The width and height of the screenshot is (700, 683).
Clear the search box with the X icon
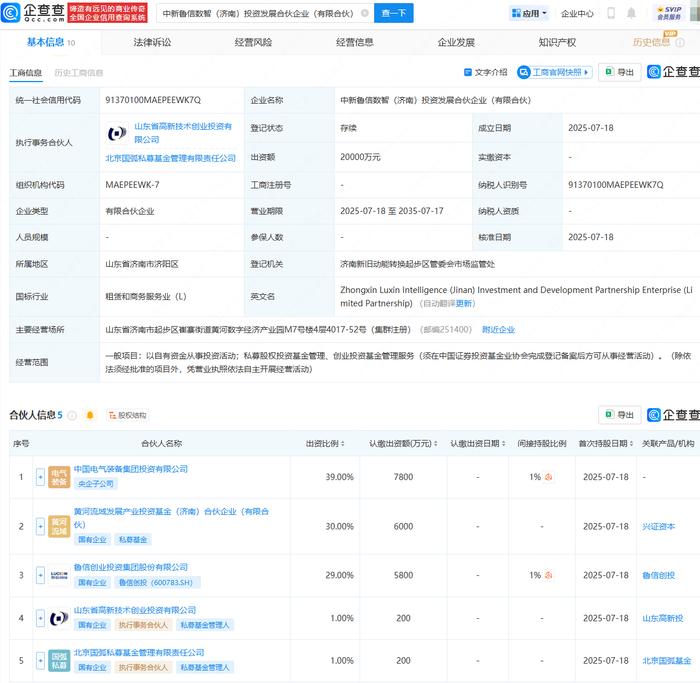coord(365,13)
